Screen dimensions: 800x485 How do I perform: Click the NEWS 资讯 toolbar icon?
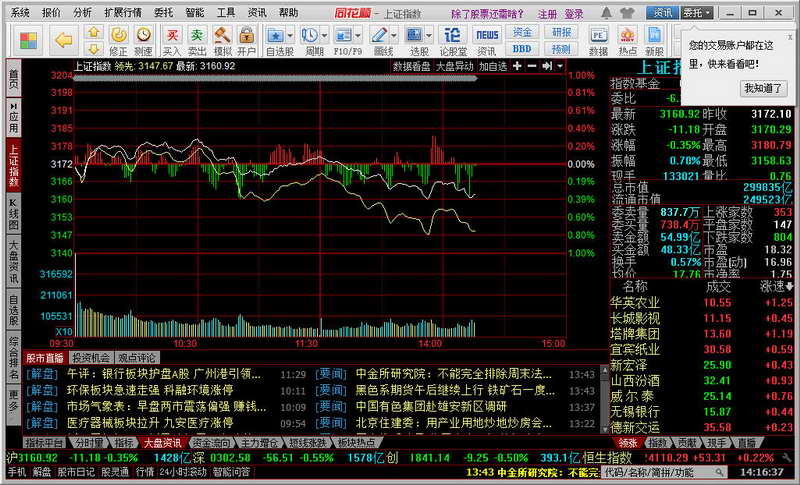pyautogui.click(x=487, y=40)
